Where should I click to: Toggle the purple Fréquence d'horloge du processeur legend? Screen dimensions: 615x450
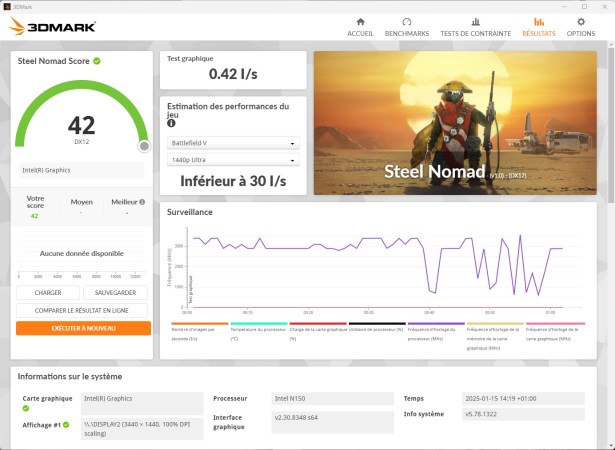pos(436,332)
